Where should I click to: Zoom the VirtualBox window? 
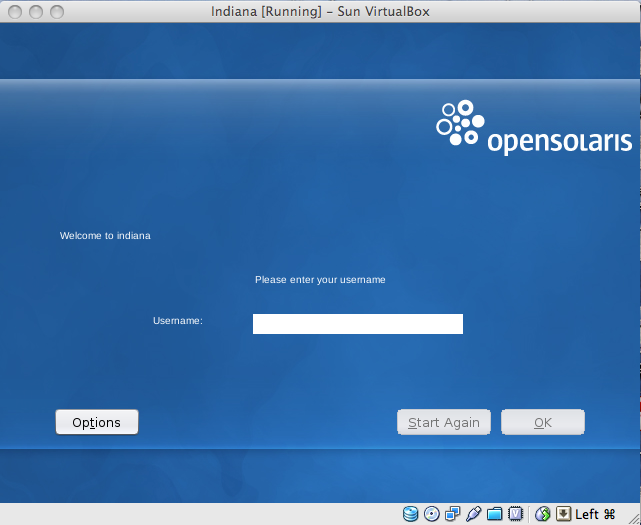[57, 12]
